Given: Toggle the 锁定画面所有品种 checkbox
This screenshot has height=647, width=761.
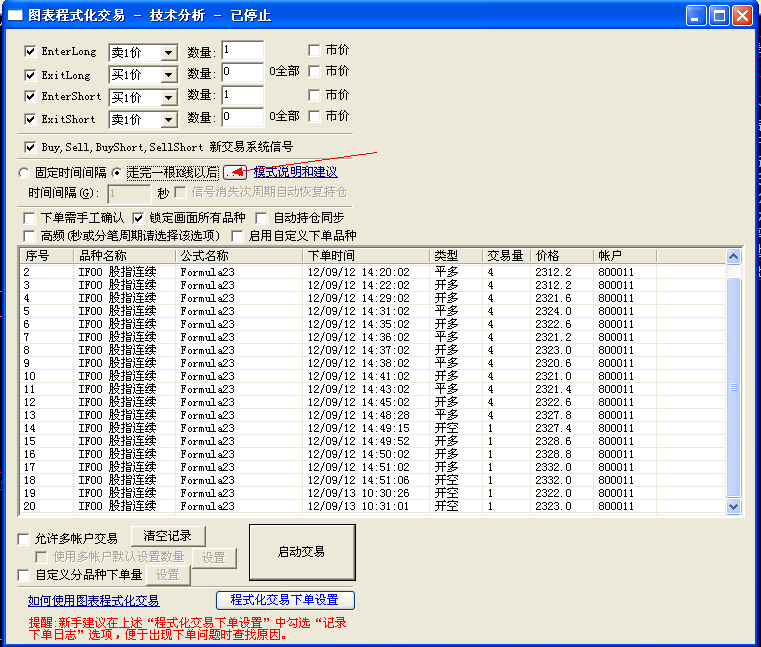Looking at the screenshot, I should tap(139, 217).
